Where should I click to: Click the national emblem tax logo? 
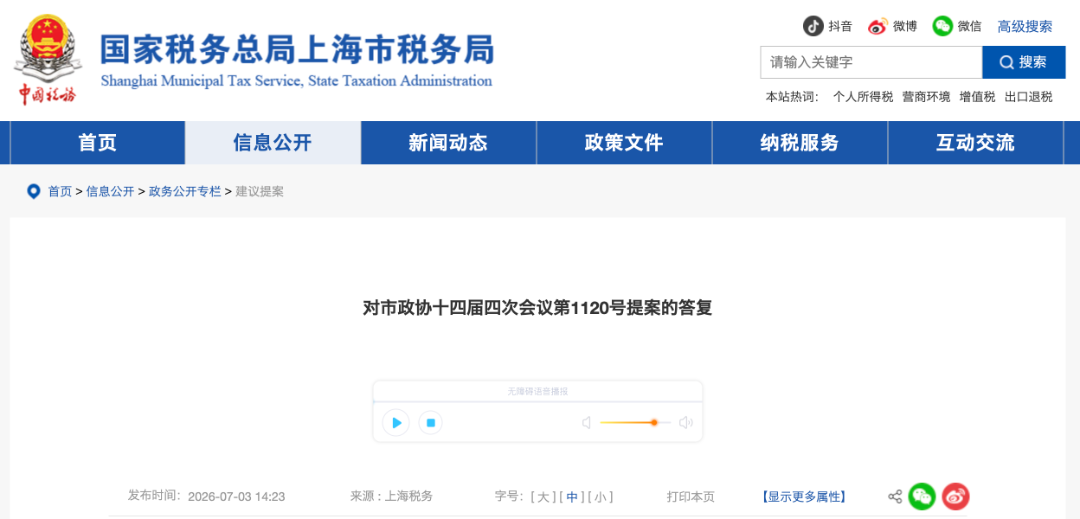click(x=47, y=59)
